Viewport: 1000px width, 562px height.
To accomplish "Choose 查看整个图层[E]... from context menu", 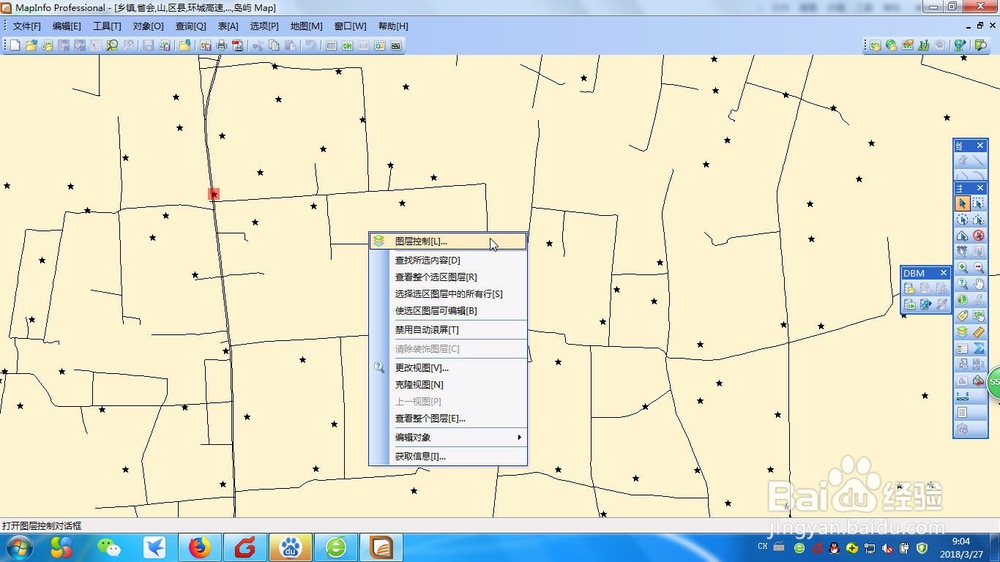I will coord(448,418).
